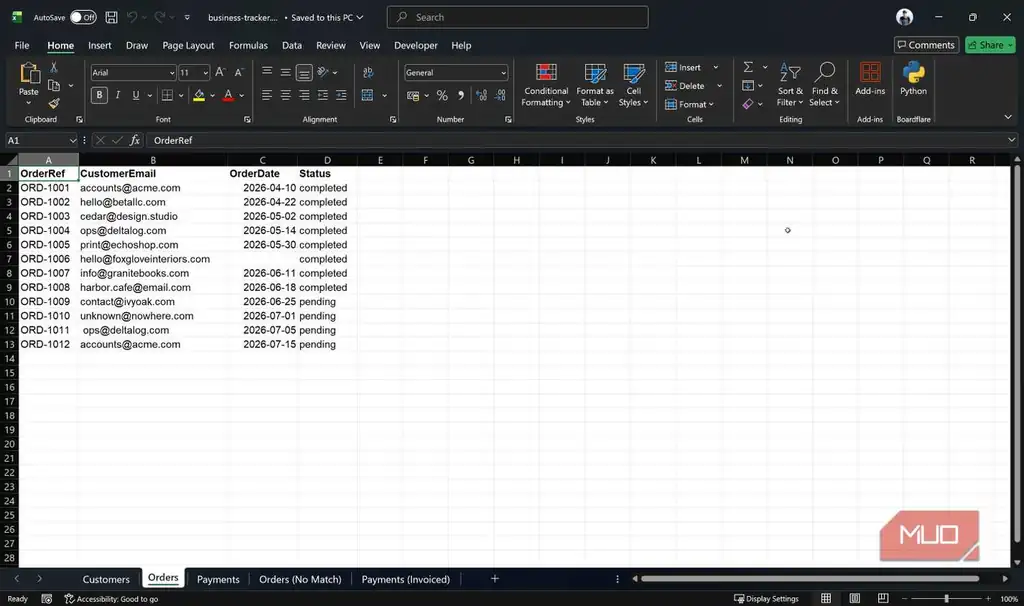Switch to the Insert ribbon tab
The image size is (1024, 606).
tap(99, 45)
